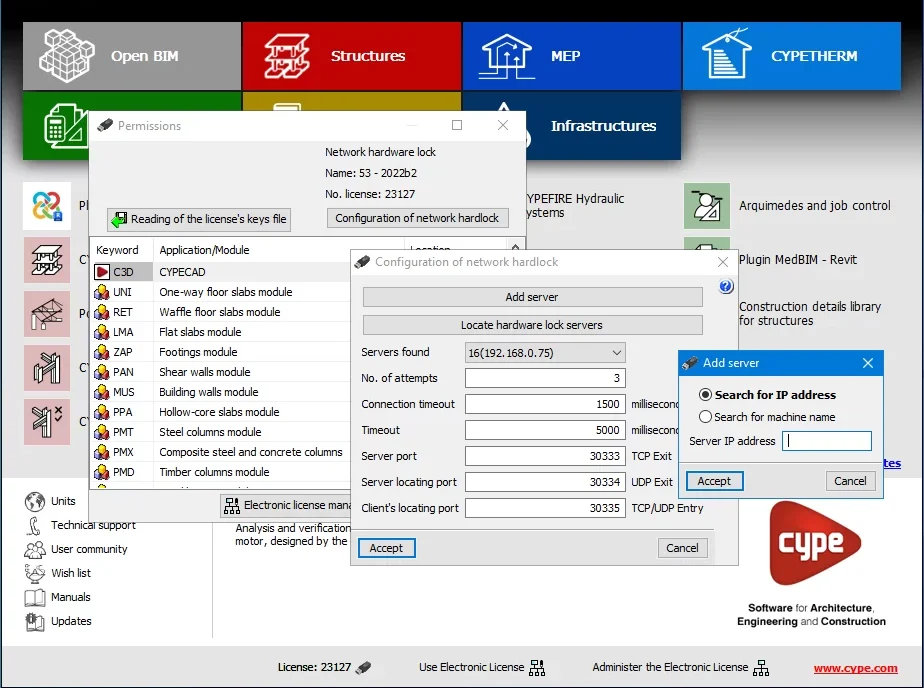Click the ZAP module key icon
Viewport: 924px width, 688px height.
102,352
